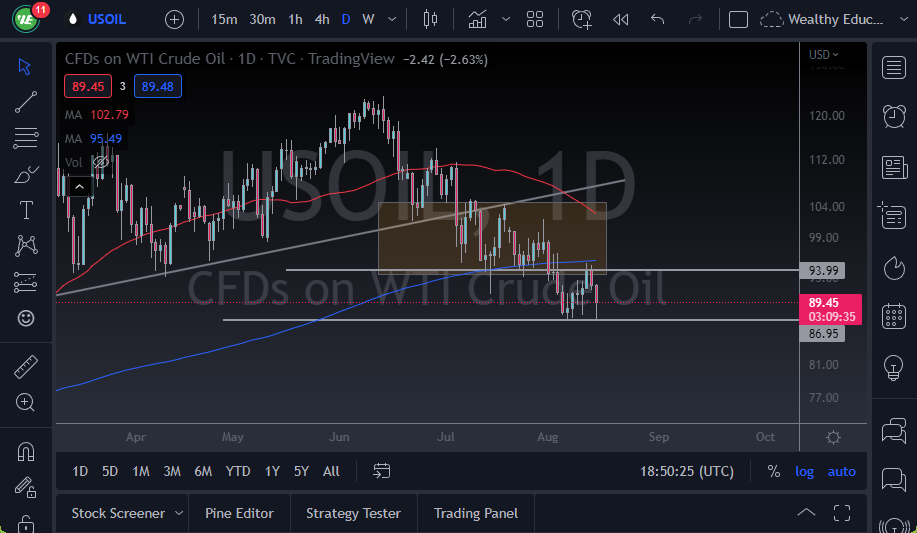Viewport: 917px width, 533px height.
Task: Open the public chats panel
Action: [x=894, y=431]
